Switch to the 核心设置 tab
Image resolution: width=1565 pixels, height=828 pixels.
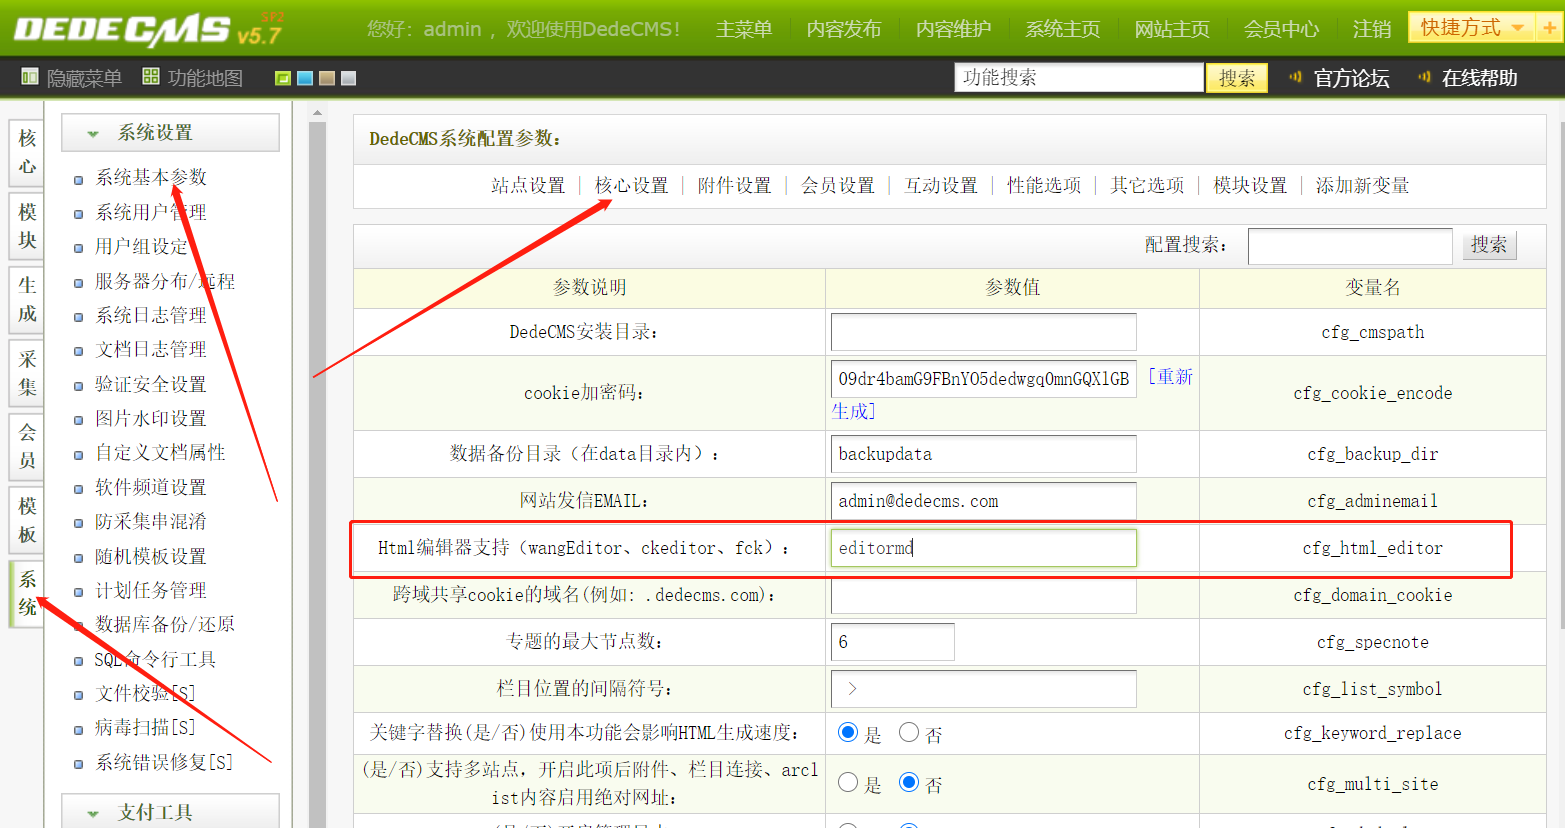click(632, 185)
